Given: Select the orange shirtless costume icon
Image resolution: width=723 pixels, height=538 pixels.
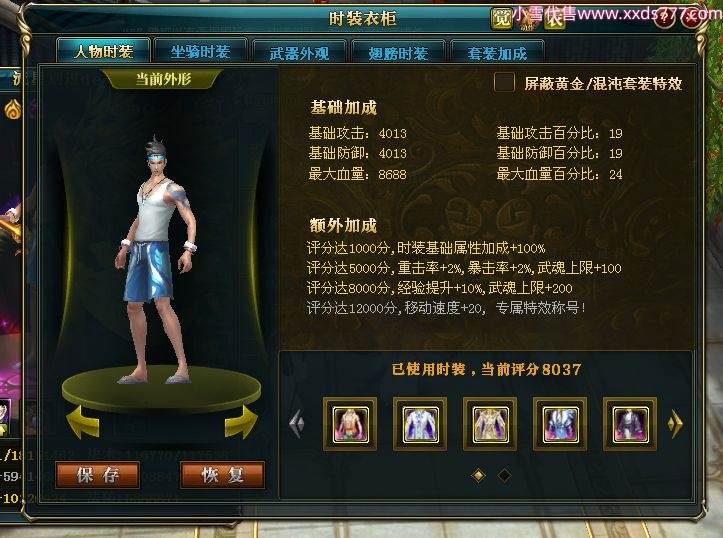Looking at the screenshot, I should point(350,424).
